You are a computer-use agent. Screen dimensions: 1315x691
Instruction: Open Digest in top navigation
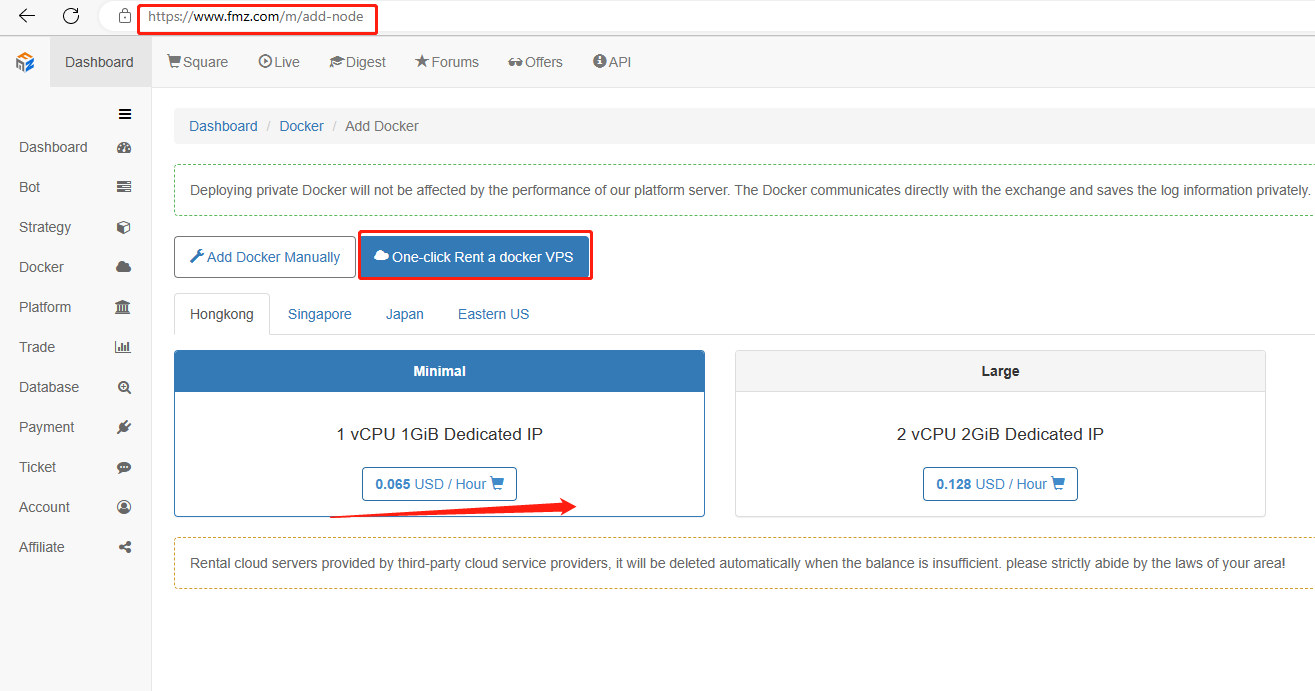357,62
